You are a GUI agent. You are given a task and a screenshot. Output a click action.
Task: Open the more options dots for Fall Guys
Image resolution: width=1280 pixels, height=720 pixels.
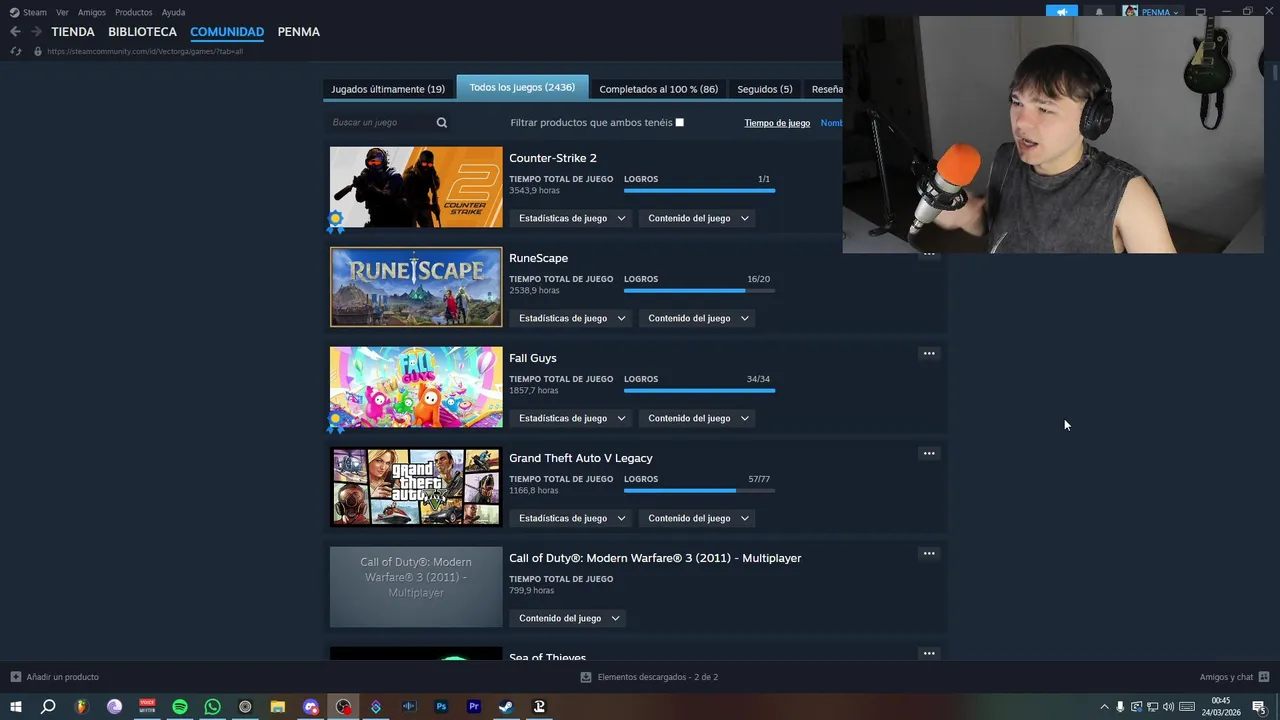click(929, 353)
